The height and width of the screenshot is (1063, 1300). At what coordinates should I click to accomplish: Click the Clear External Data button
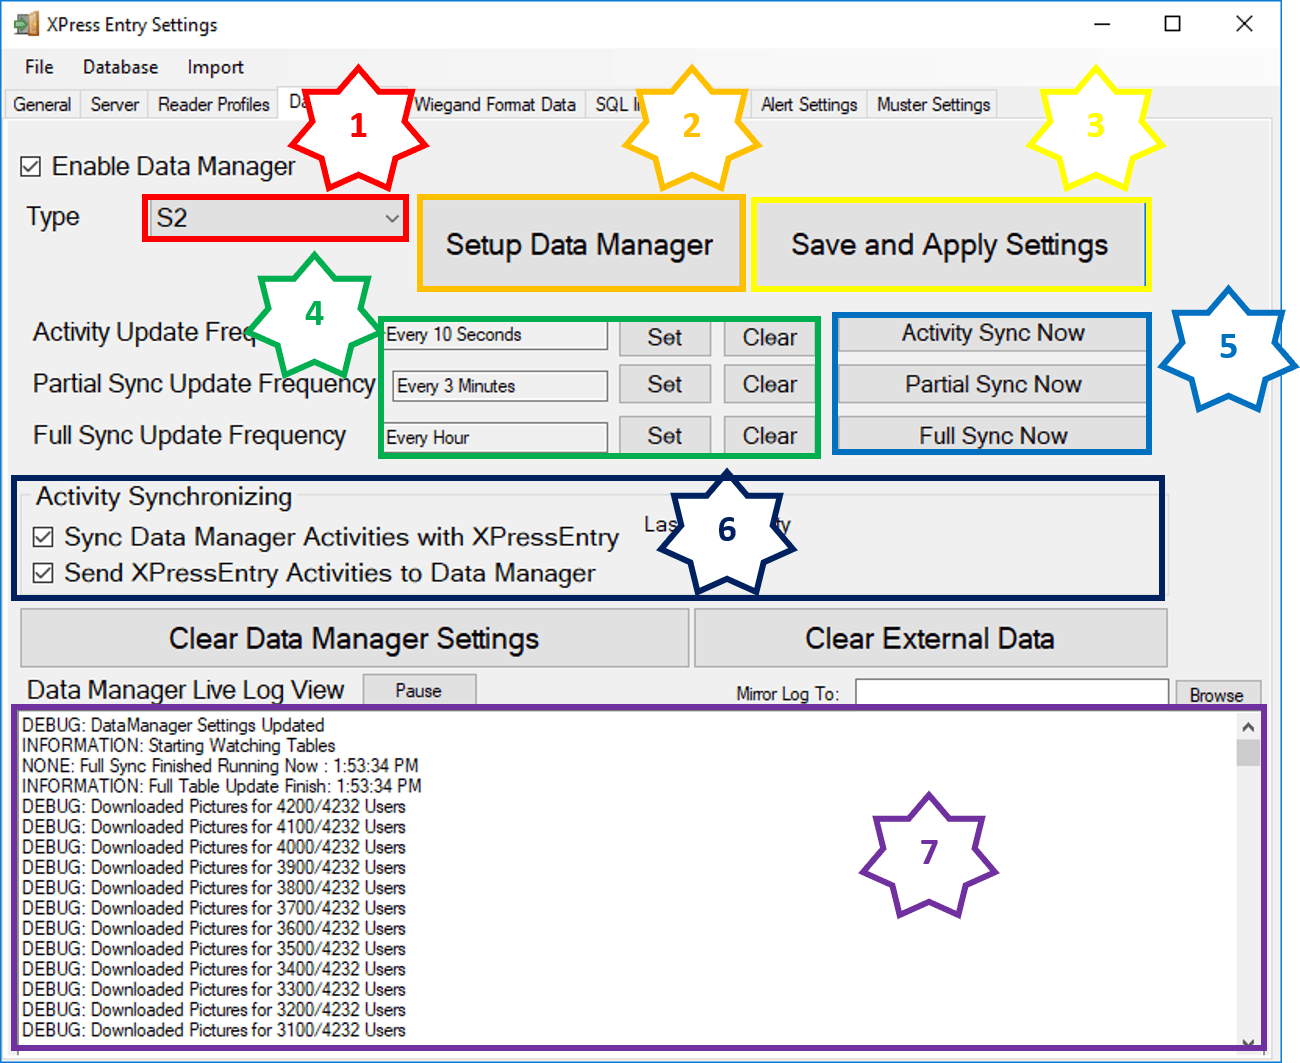pos(930,638)
